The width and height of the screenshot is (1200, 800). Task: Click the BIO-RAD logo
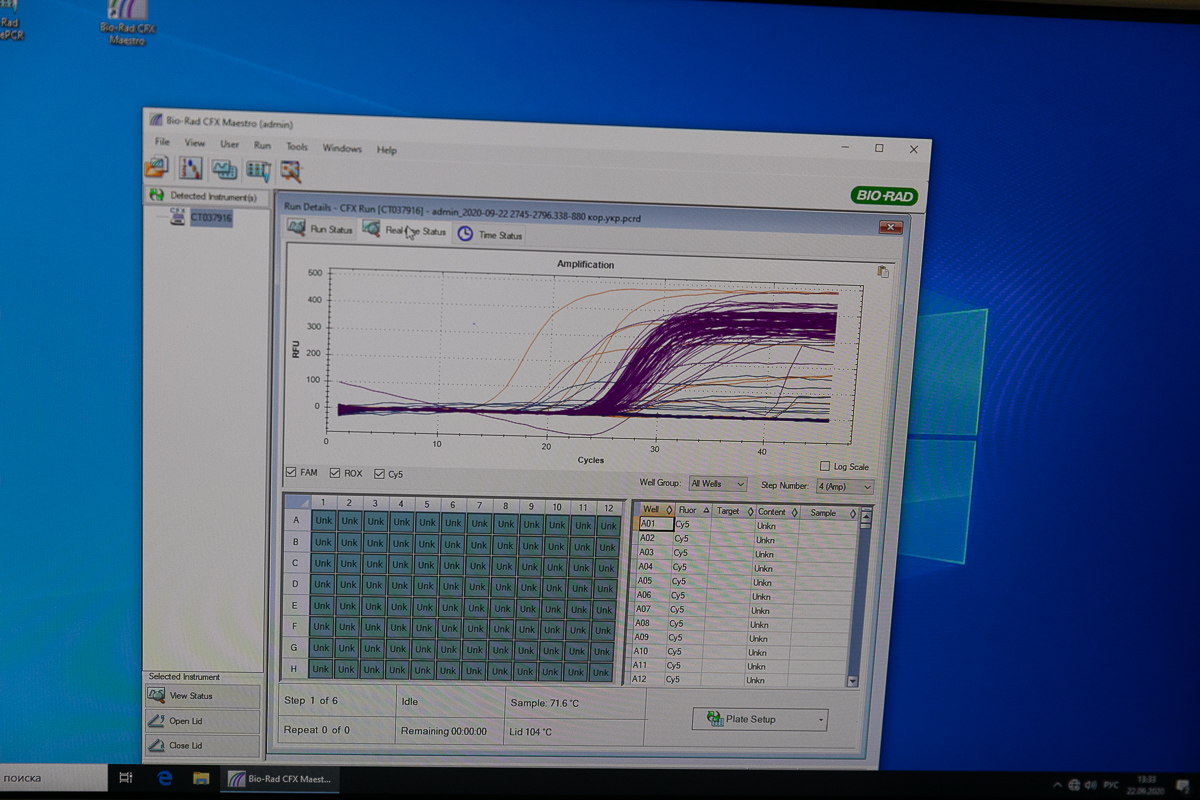884,195
